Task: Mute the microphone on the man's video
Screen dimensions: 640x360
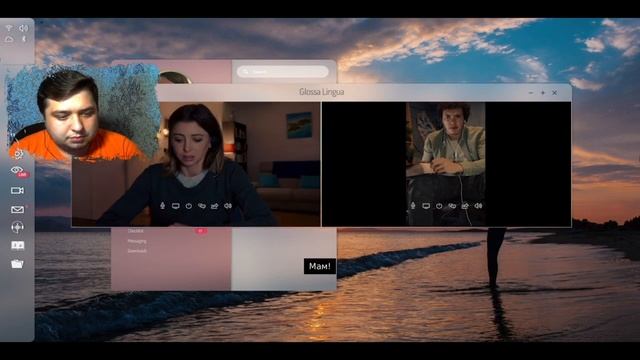Action: pyautogui.click(x=413, y=206)
